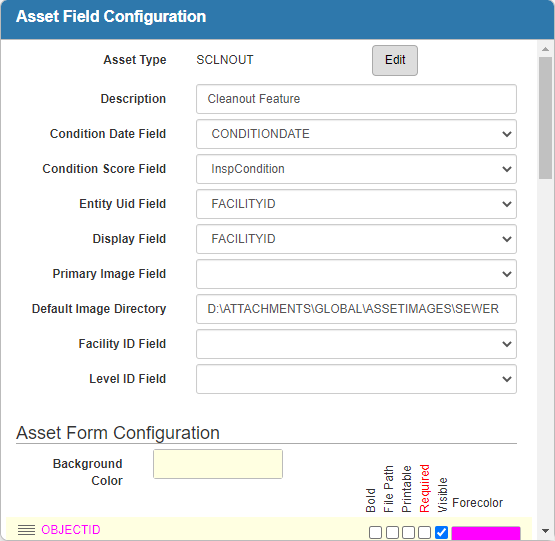Click the Description text field
The image size is (555, 541).
[x=356, y=99]
